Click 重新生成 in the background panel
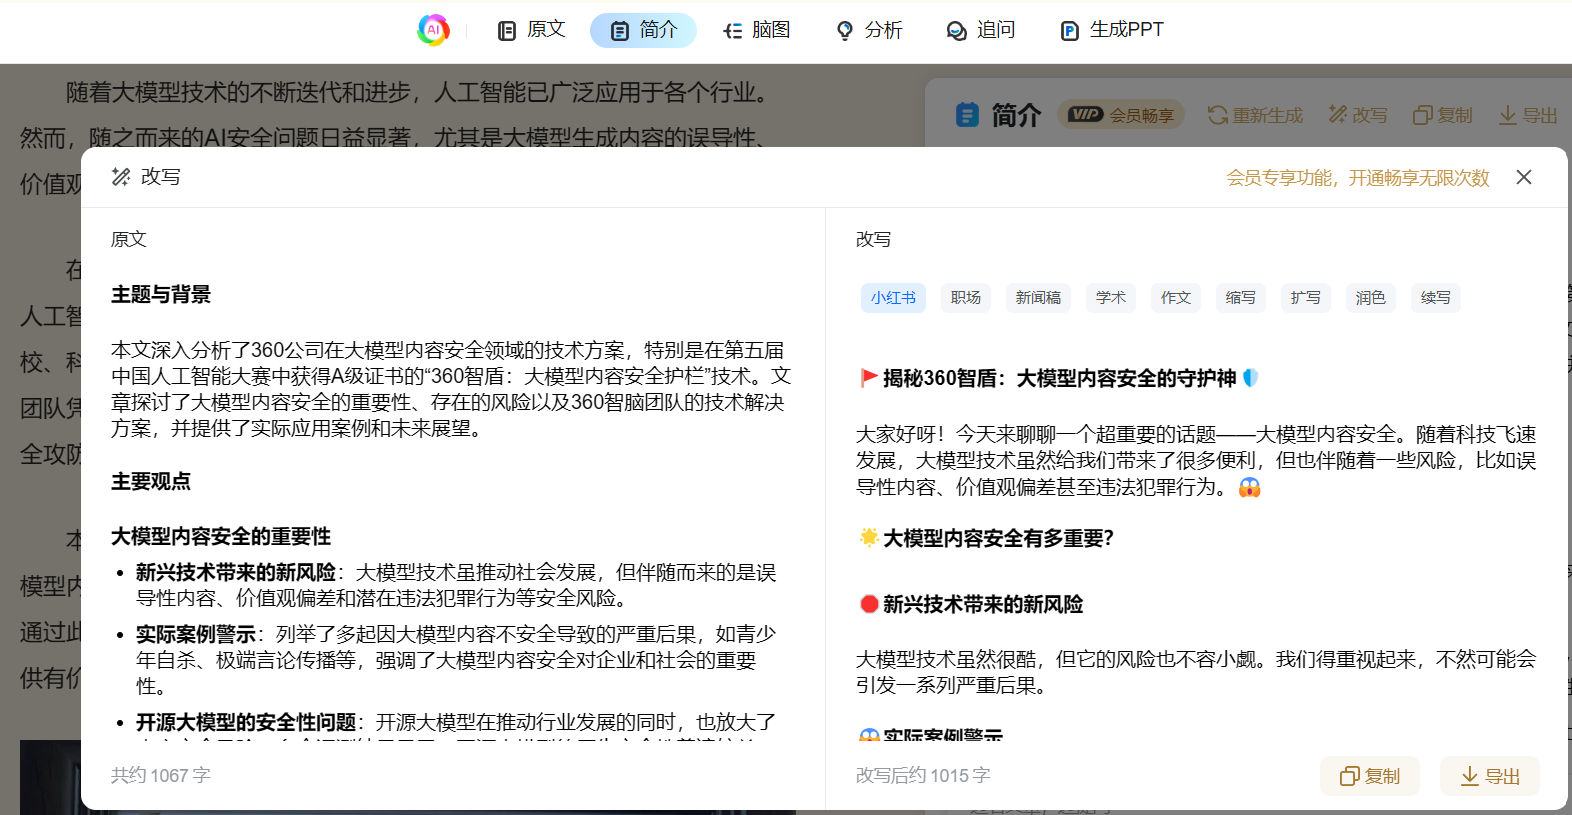Image resolution: width=1572 pixels, height=815 pixels. tap(1256, 116)
